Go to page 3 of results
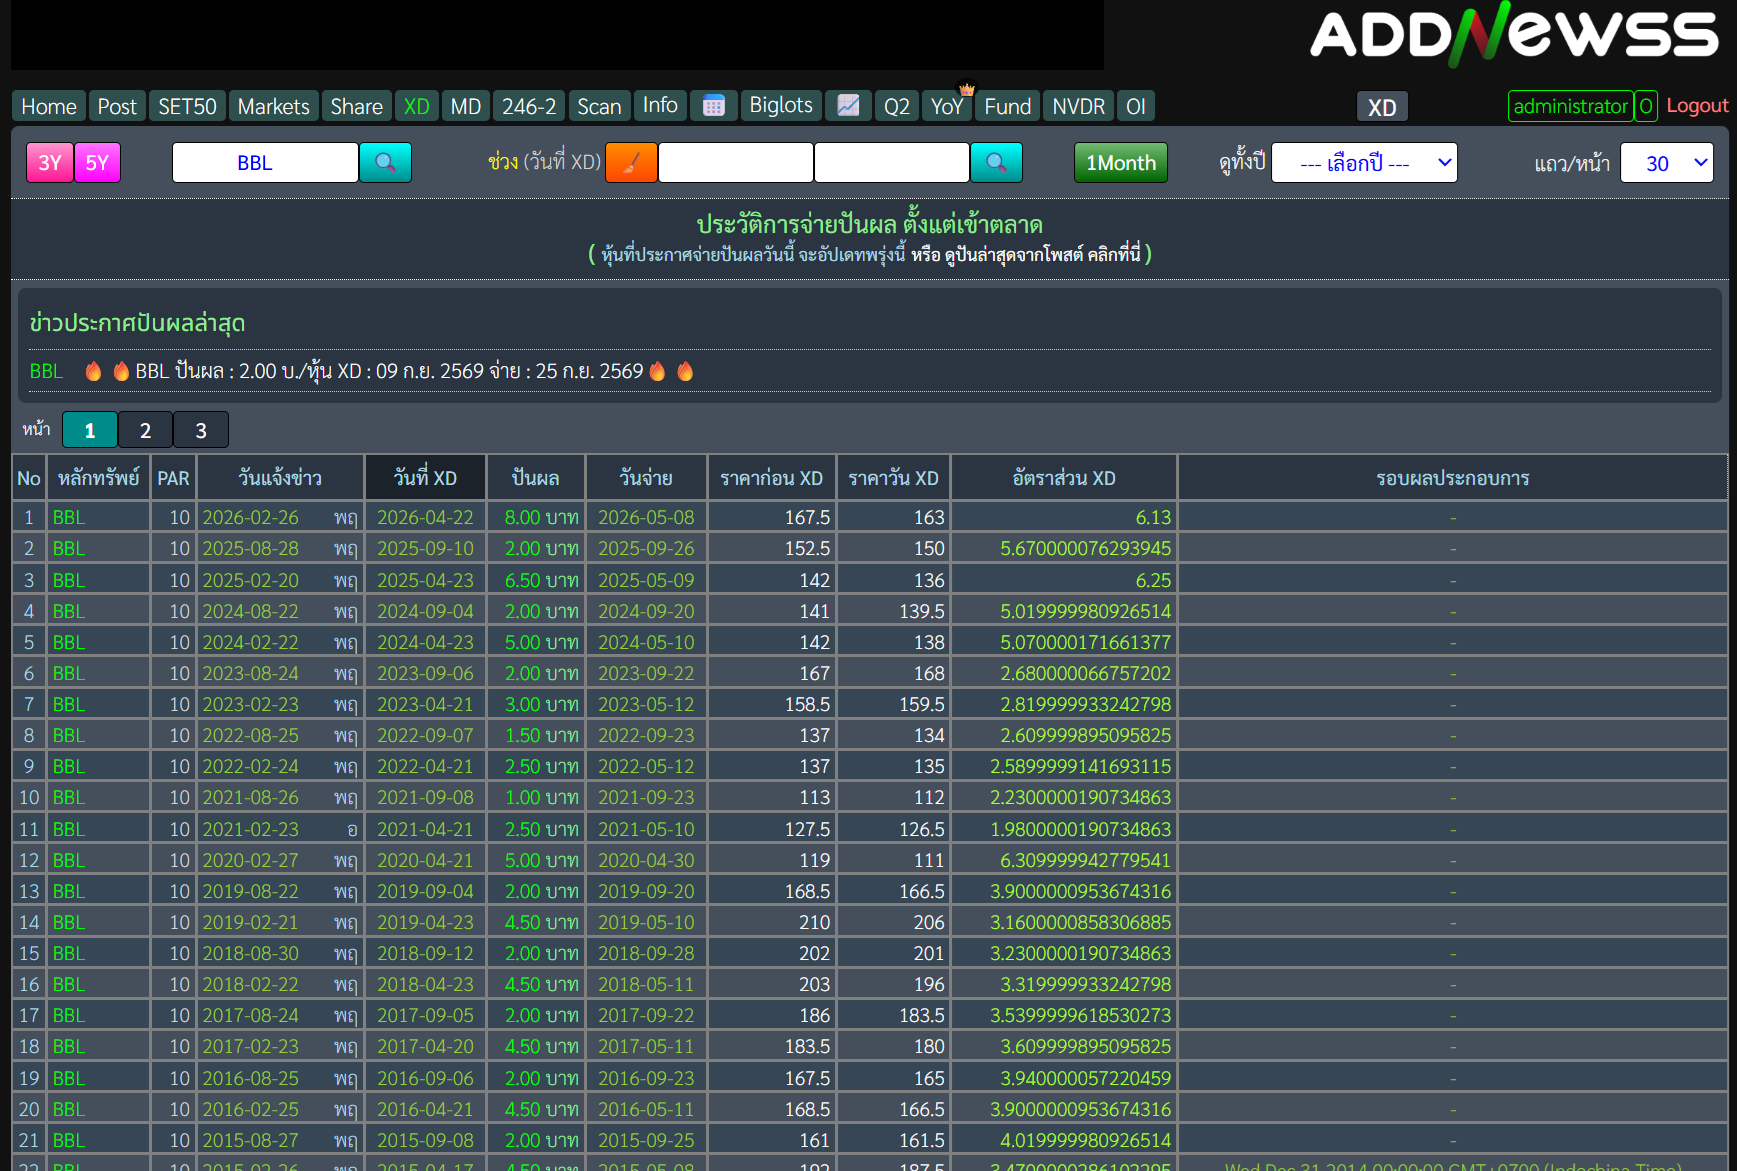Viewport: 1737px width, 1171px height. pos(201,430)
